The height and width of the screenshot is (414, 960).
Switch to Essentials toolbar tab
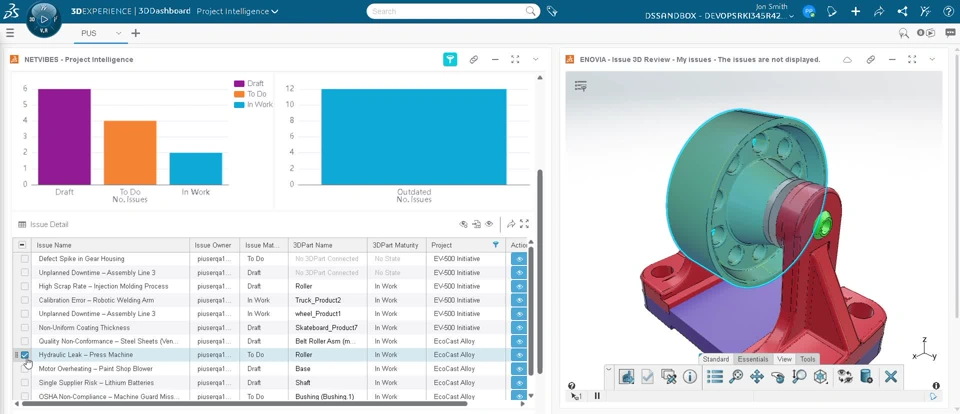[752, 359]
